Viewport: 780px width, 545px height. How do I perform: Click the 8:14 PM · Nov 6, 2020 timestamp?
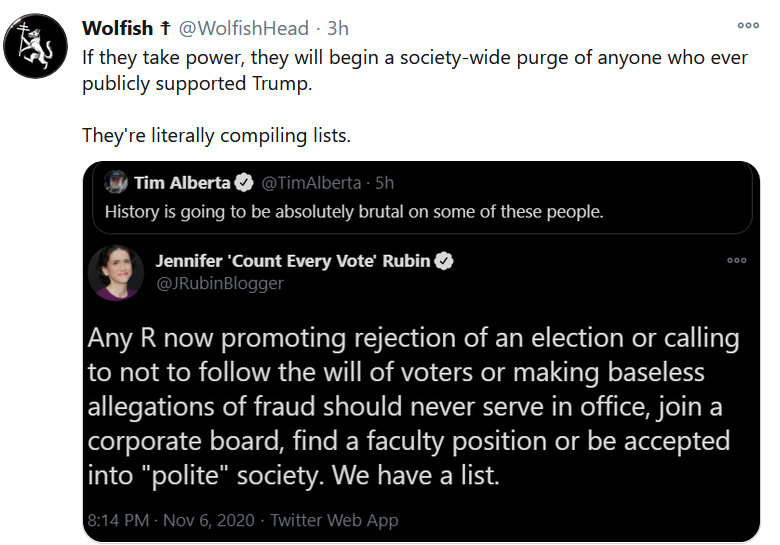(x=174, y=520)
